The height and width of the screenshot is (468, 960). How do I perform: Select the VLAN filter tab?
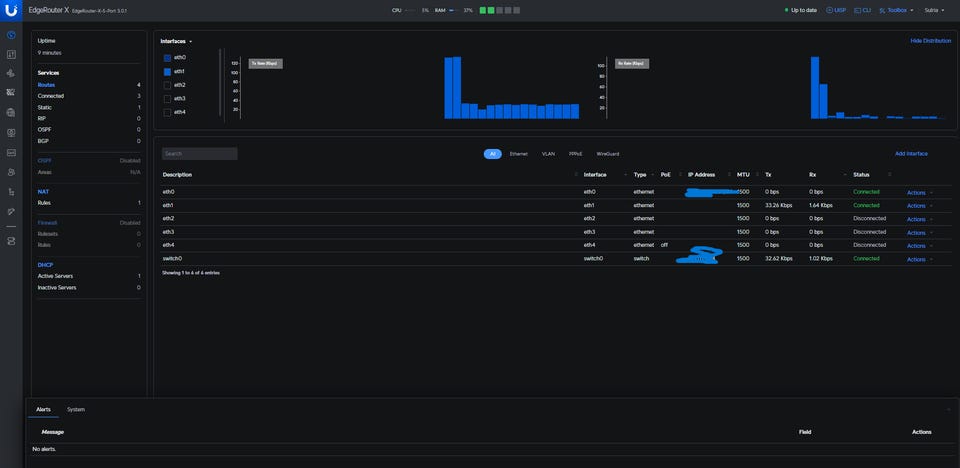[548, 154]
